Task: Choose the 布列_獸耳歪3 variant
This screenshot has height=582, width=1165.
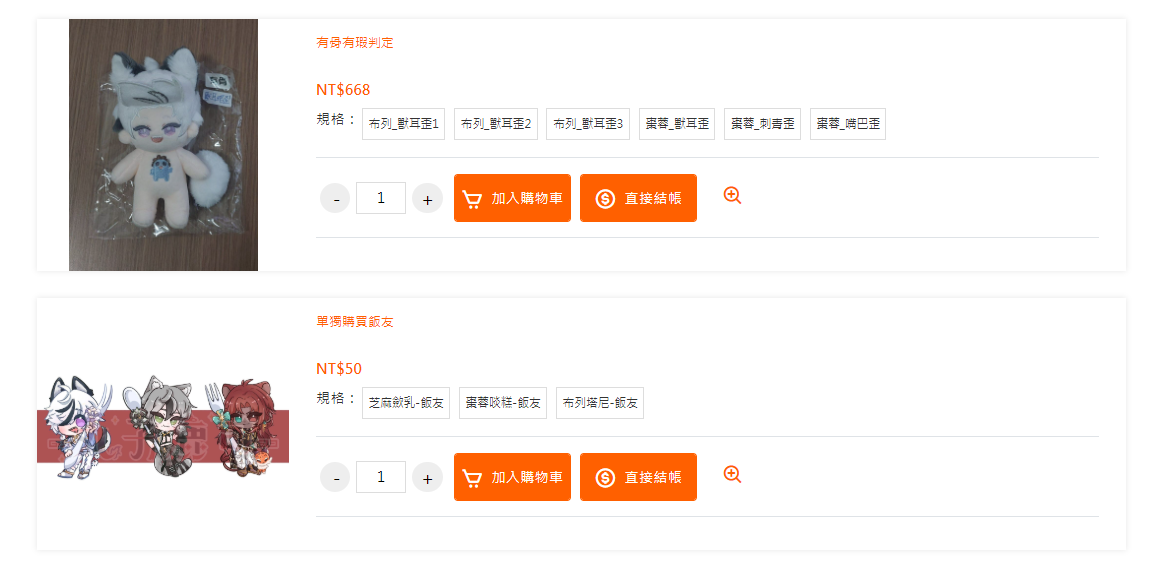Action: [588, 124]
